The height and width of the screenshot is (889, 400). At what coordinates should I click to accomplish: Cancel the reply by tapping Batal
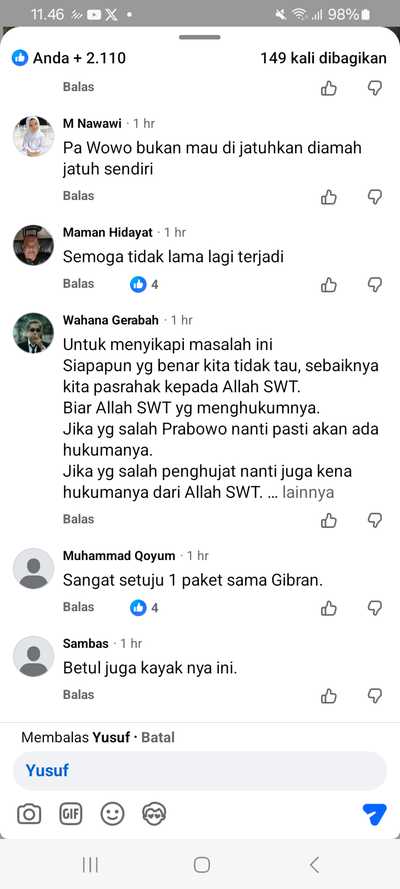(158, 738)
